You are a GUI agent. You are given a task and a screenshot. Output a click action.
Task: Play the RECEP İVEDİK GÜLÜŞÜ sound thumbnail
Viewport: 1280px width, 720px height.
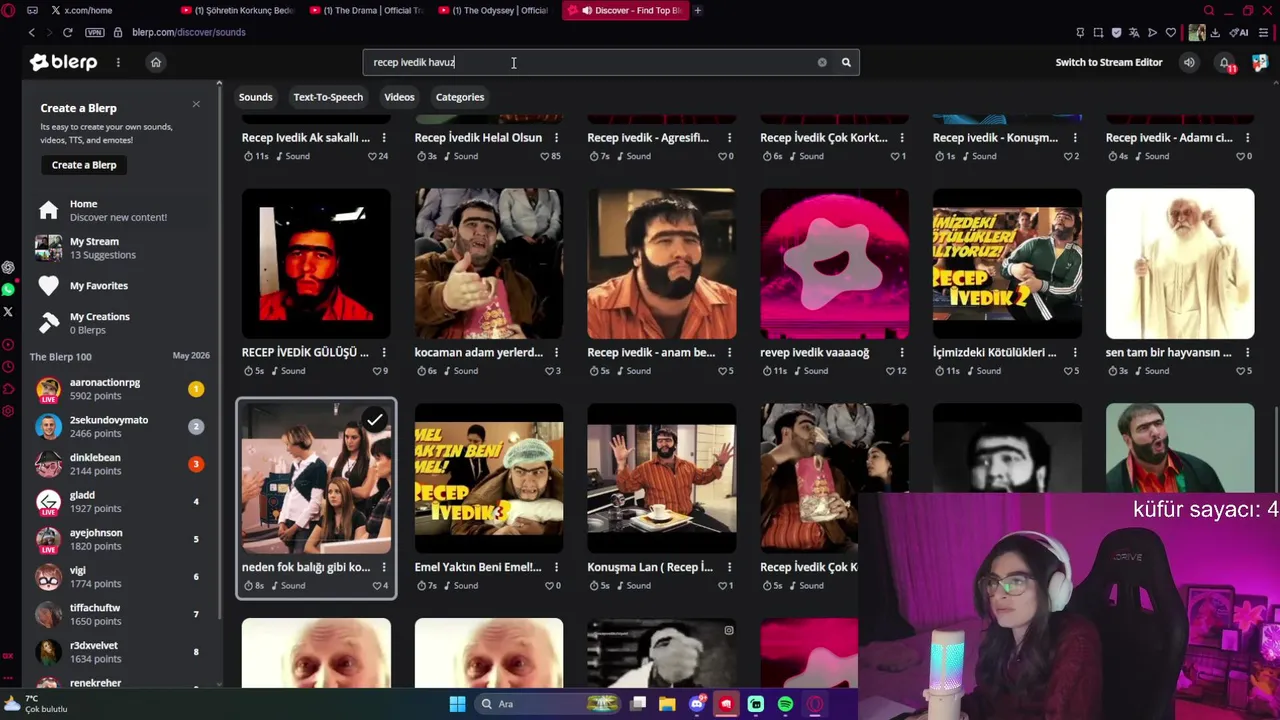[x=316, y=264]
